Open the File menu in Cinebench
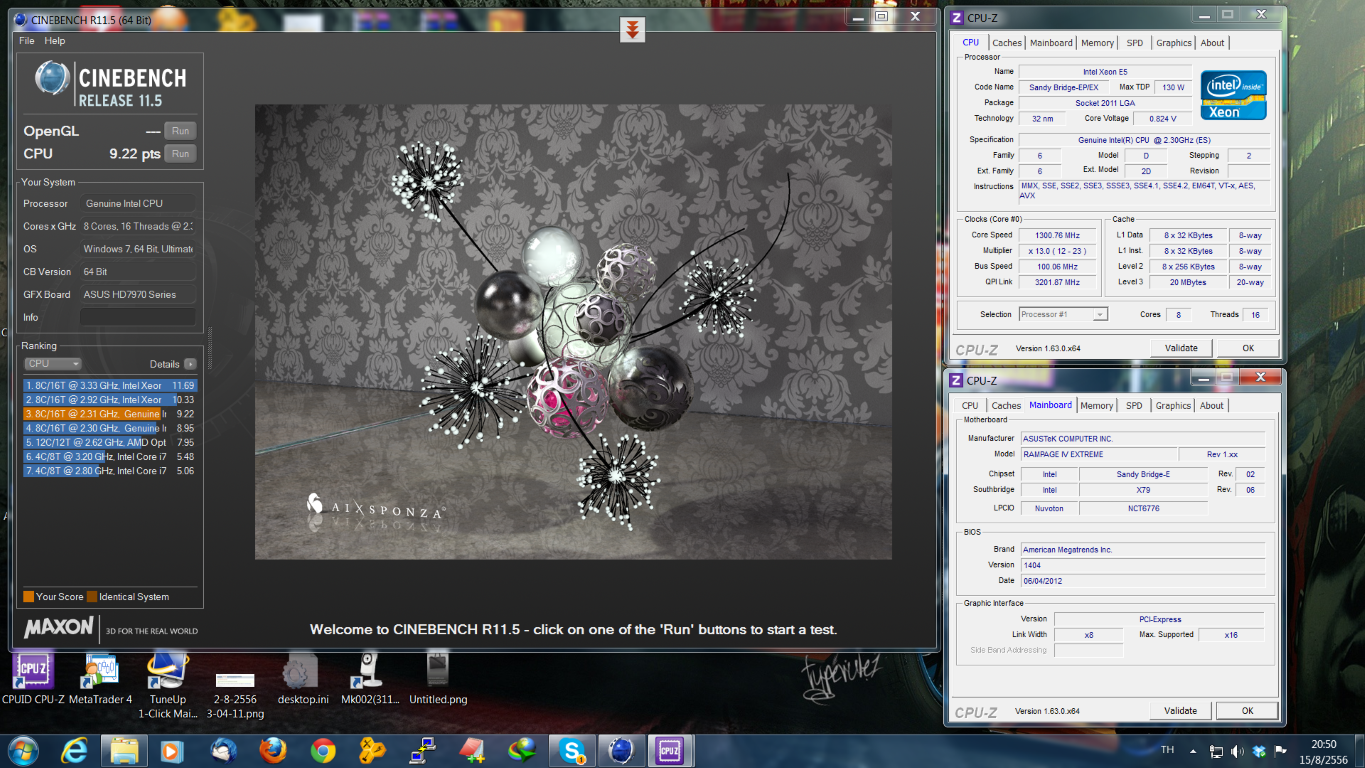Screen dimensions: 1365x768 click(27, 41)
